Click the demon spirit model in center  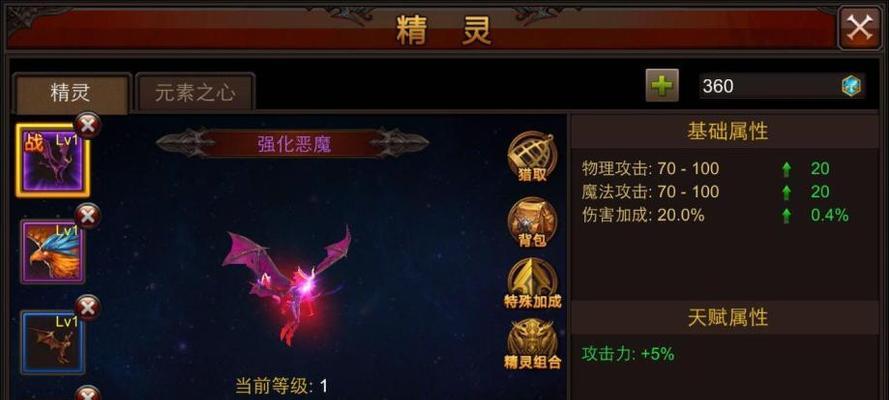(x=287, y=283)
